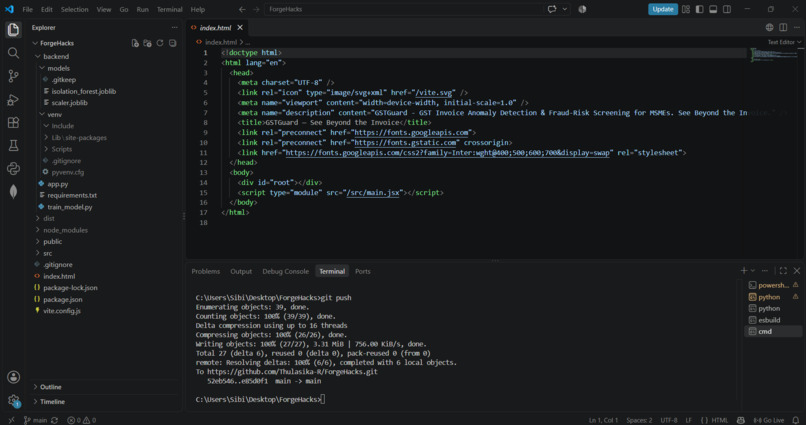Maximize the terminal panel size
Screen dimensions: 806x425
(x=783, y=271)
